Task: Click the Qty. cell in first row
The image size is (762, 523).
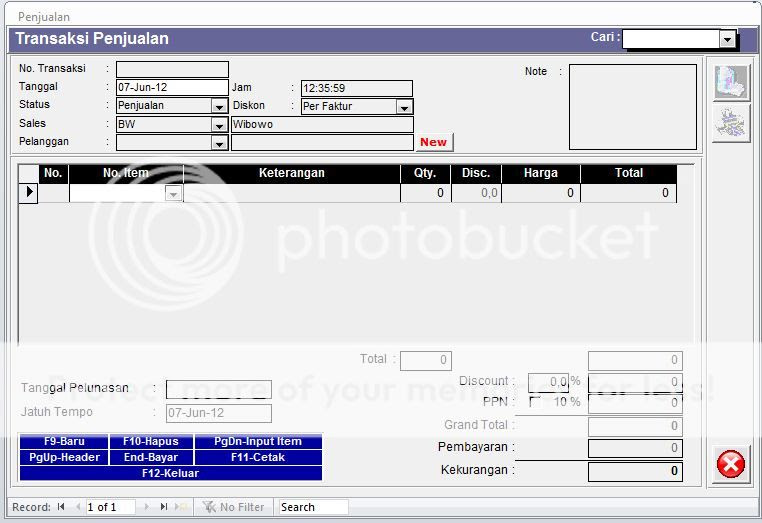Action: tap(425, 193)
